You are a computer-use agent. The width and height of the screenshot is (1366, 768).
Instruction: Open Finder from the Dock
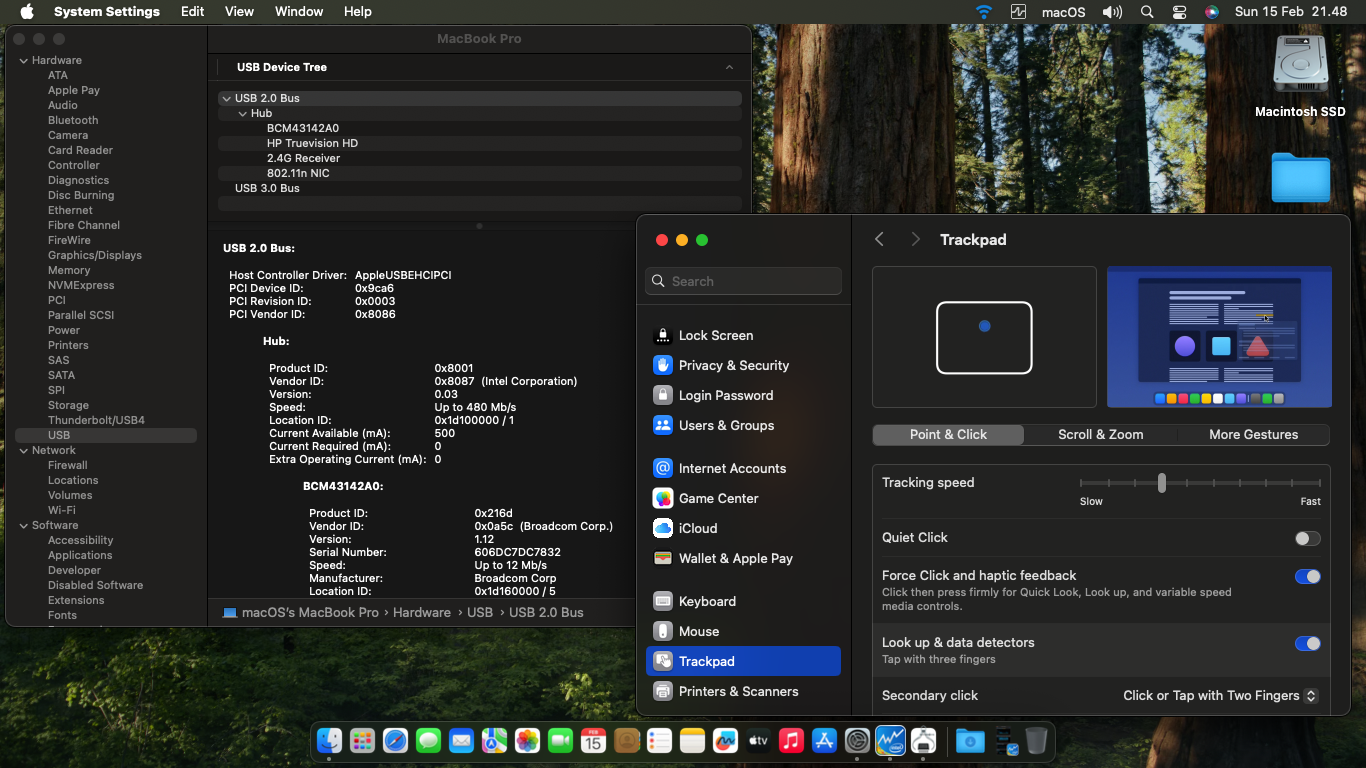pyautogui.click(x=329, y=740)
